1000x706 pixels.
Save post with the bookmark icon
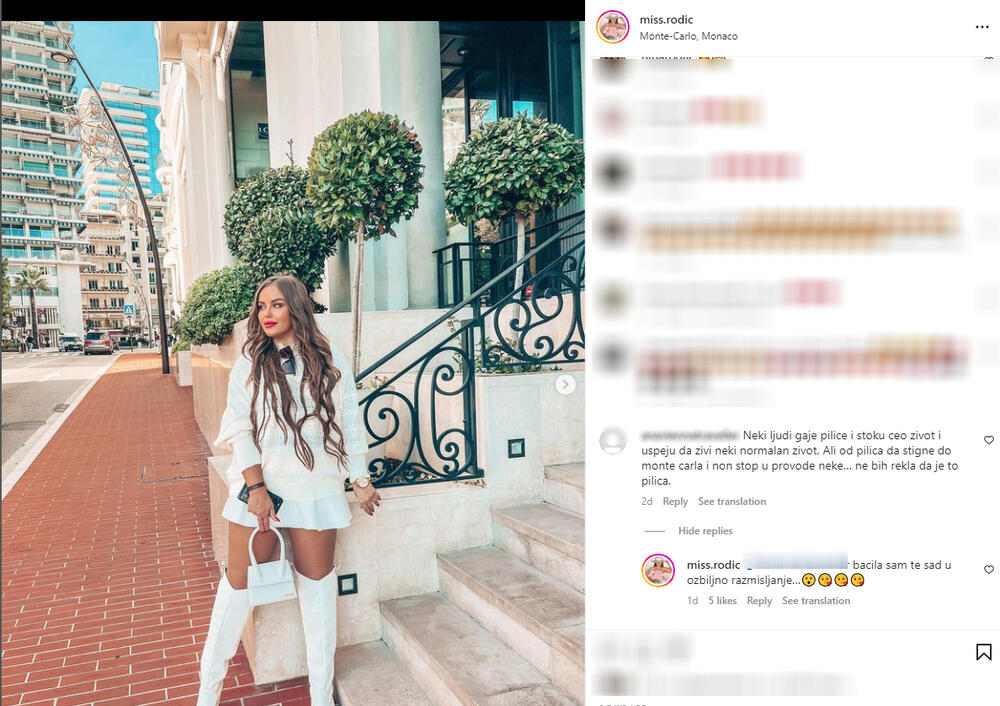pos(983,652)
